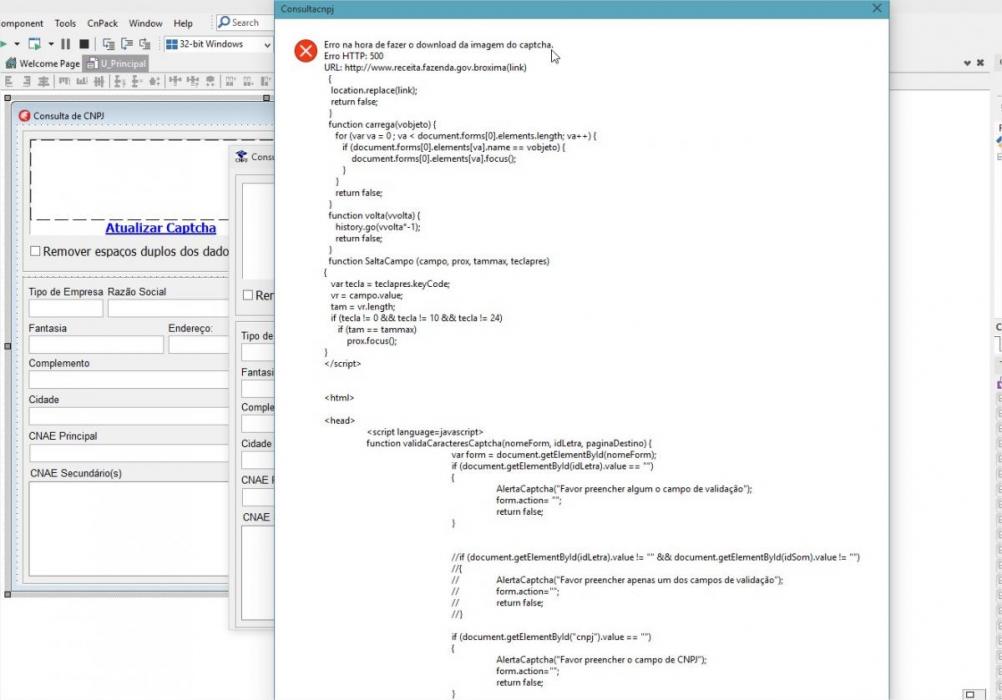Click the 'Erro HTTP: 500' line
1002x700 pixels.
pos(353,56)
